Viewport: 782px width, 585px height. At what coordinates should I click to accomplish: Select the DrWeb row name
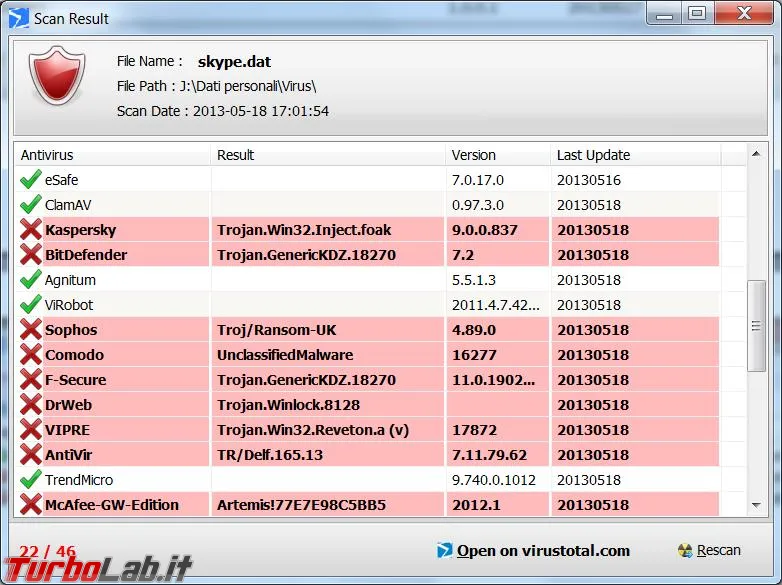(x=68, y=404)
